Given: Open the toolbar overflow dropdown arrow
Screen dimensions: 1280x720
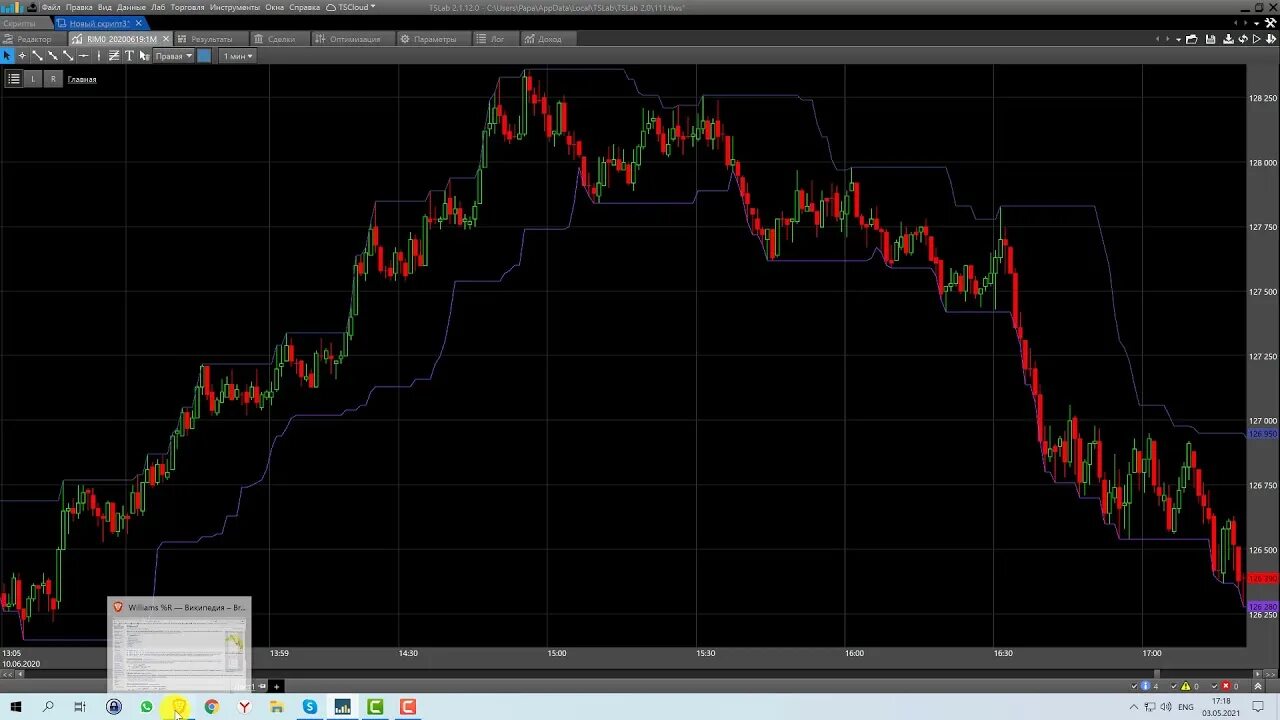Looking at the screenshot, I should tap(1178, 39).
